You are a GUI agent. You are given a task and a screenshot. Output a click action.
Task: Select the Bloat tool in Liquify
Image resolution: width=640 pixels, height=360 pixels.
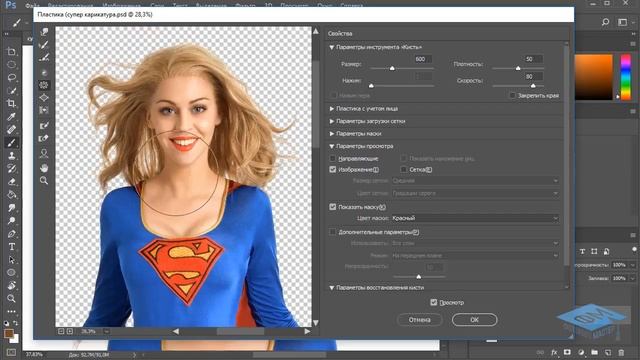tap(44, 98)
